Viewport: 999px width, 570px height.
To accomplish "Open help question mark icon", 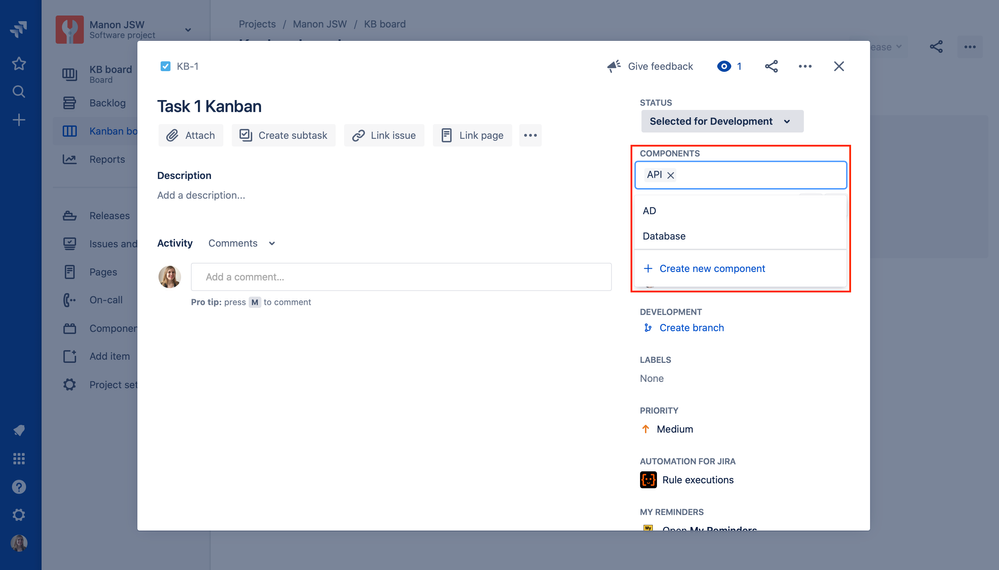I will [19, 487].
